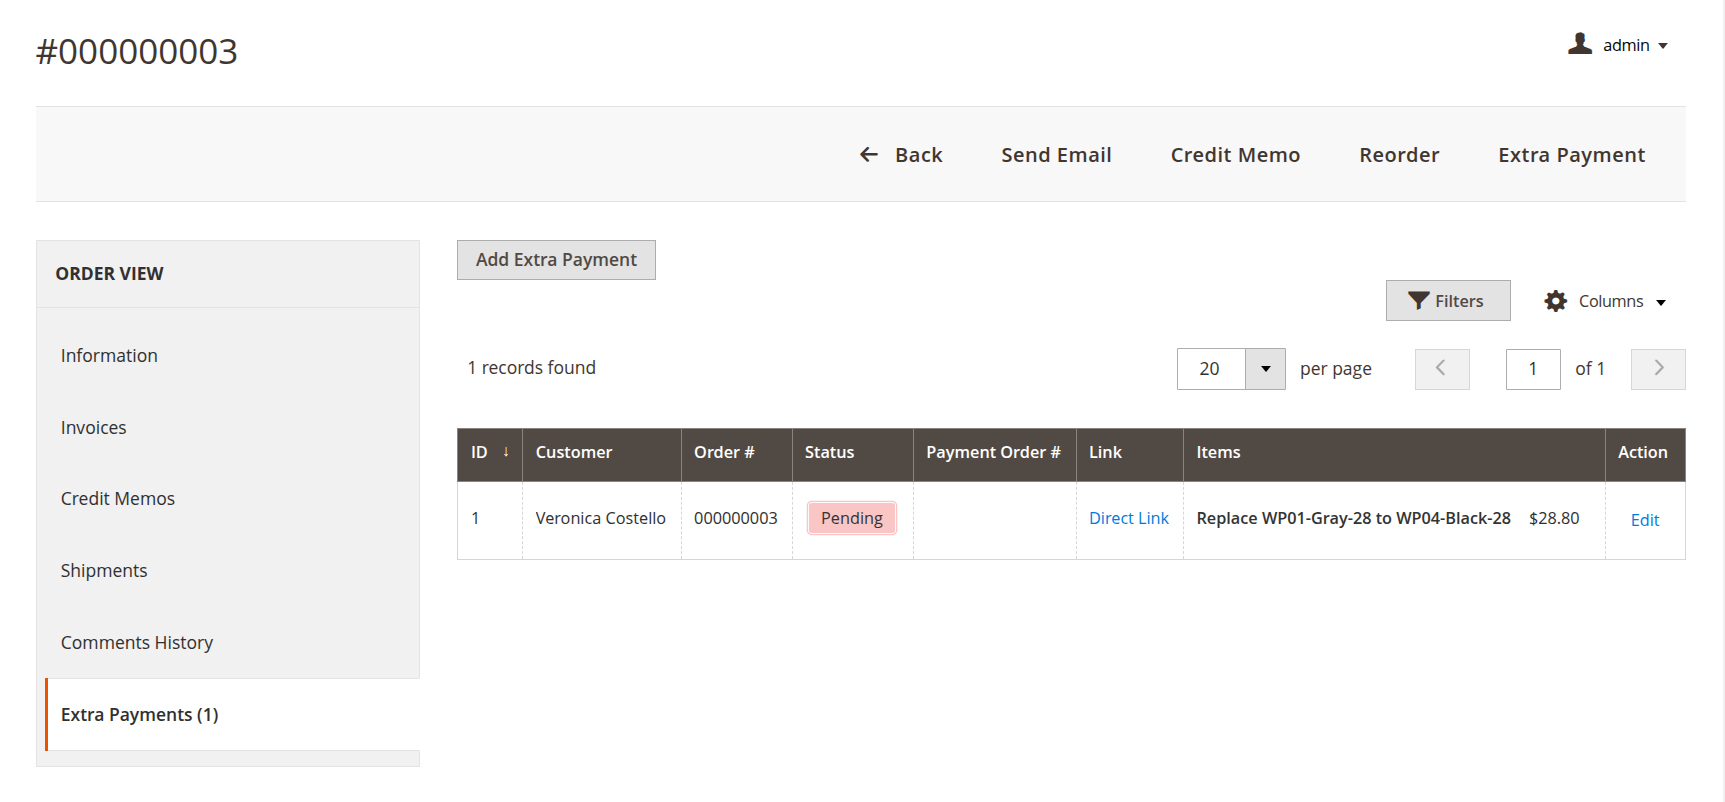Click the Columns gear icon

tap(1555, 301)
